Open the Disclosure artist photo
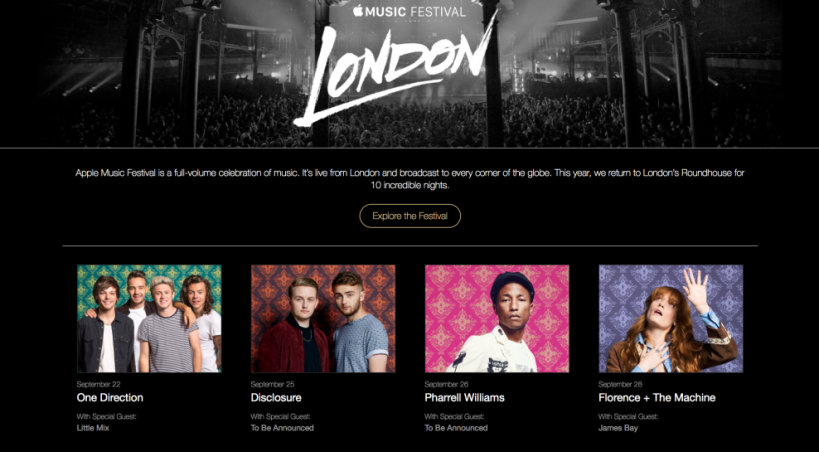 [323, 318]
